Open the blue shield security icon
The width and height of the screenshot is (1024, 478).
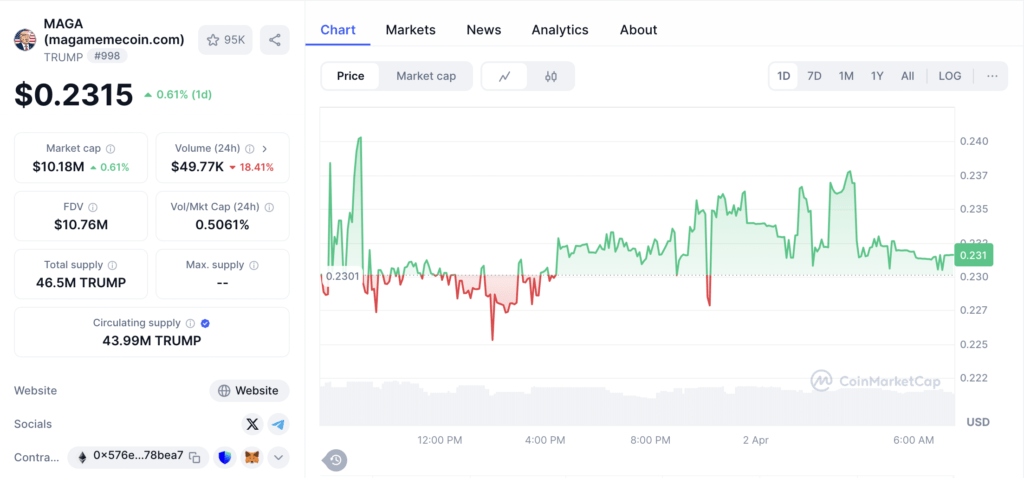click(225, 458)
